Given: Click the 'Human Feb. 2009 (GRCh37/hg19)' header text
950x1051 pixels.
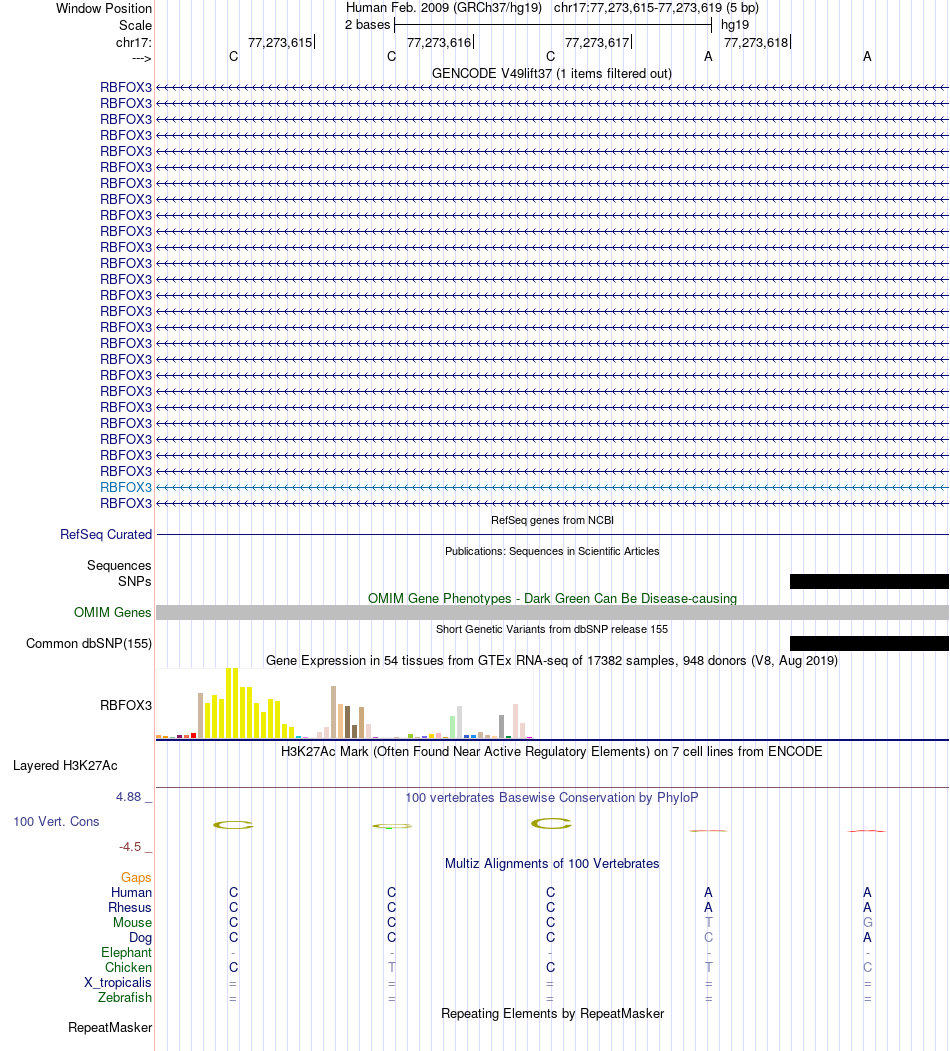Looking at the screenshot, I should click(444, 8).
